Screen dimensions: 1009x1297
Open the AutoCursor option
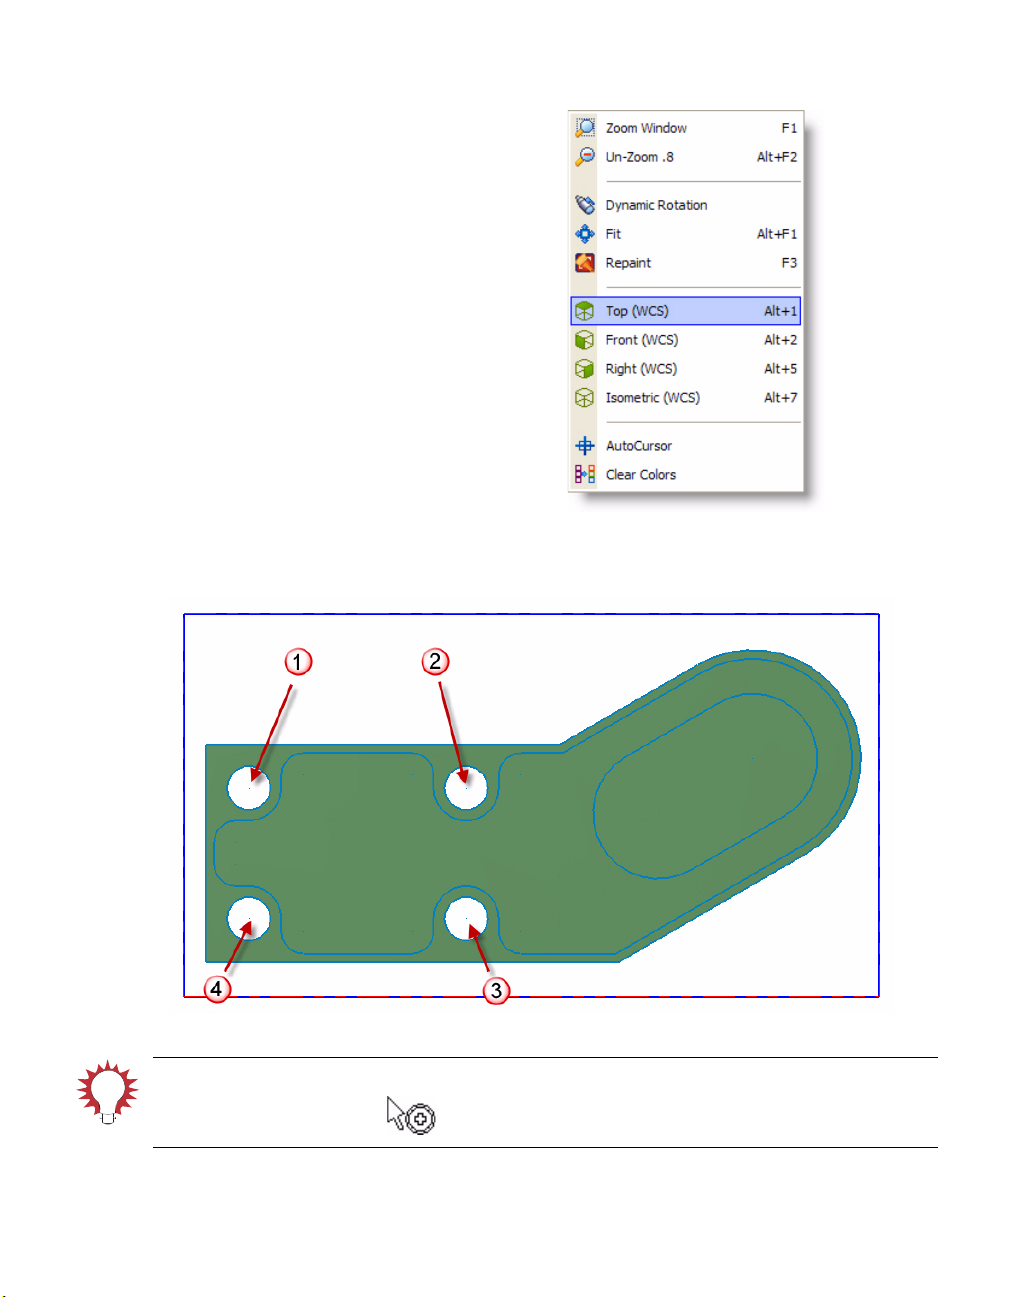686,446
